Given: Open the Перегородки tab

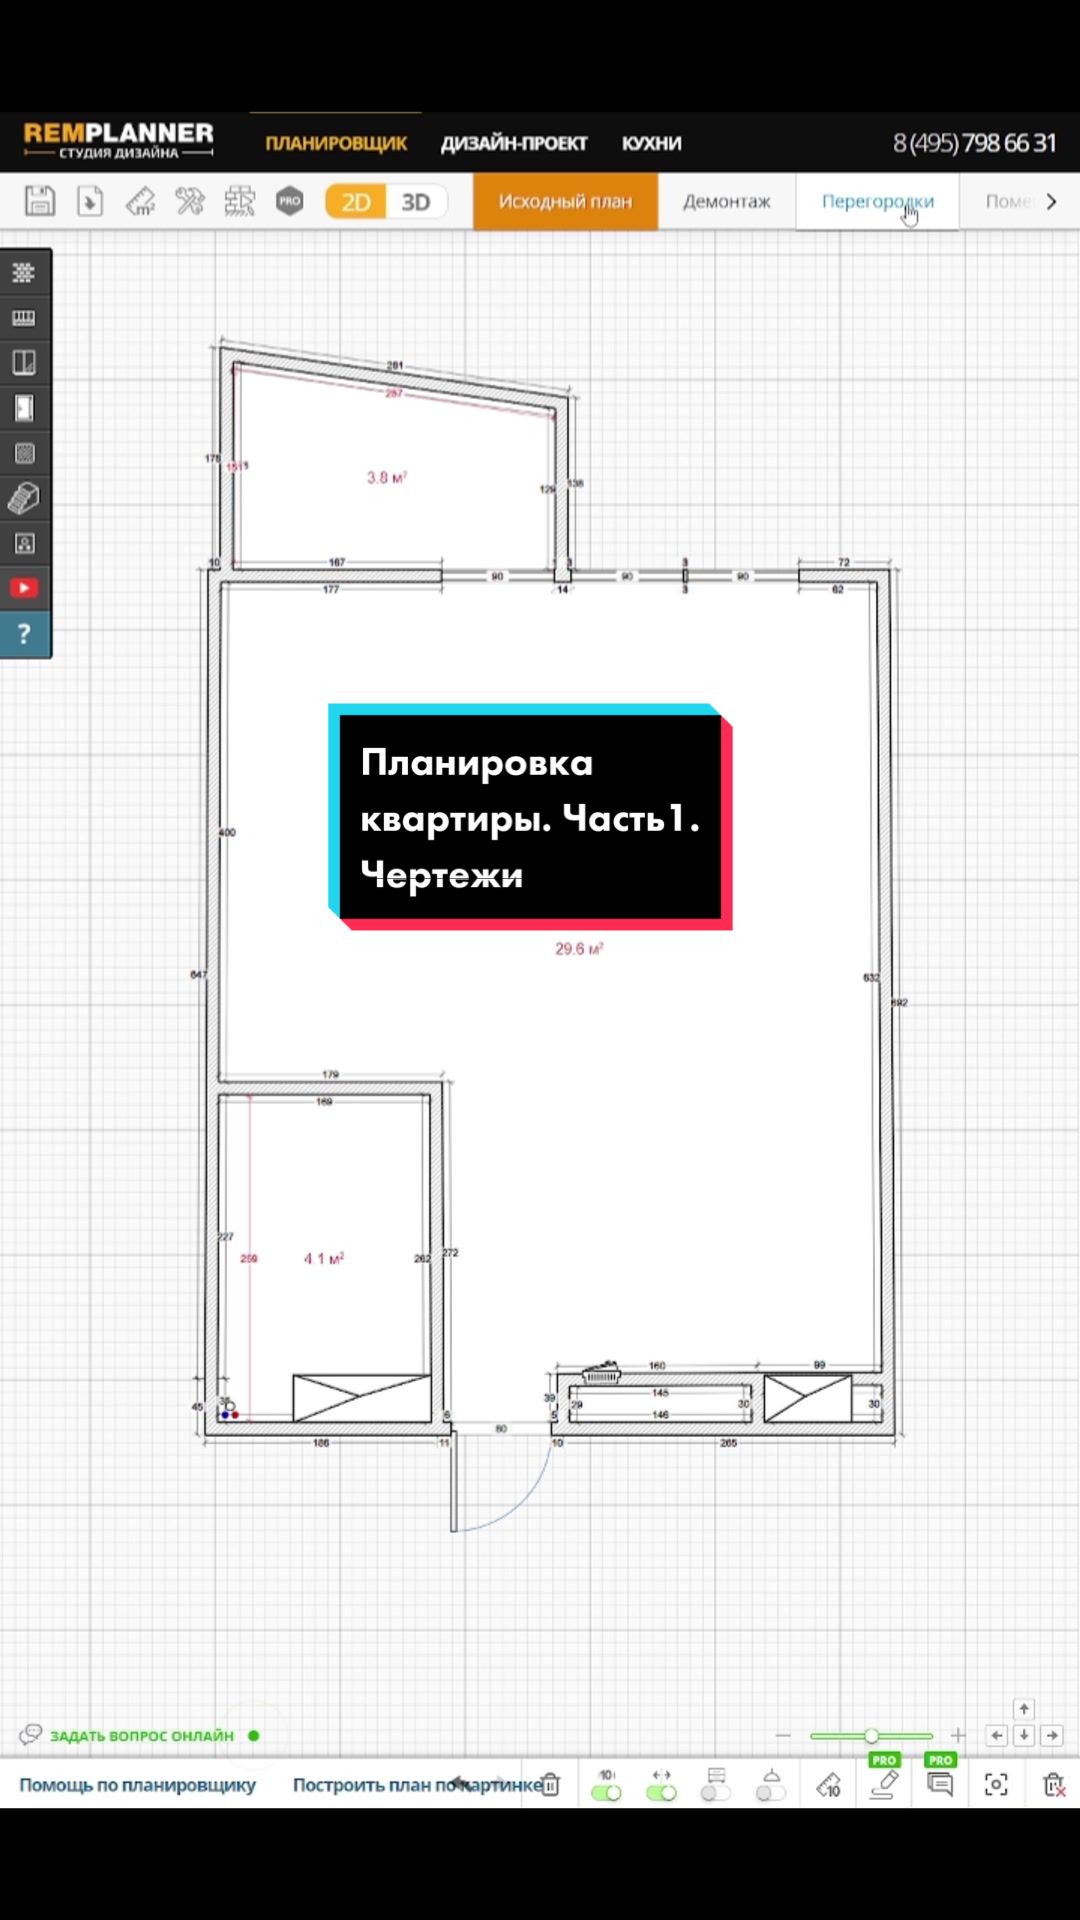Looking at the screenshot, I should coord(877,201).
